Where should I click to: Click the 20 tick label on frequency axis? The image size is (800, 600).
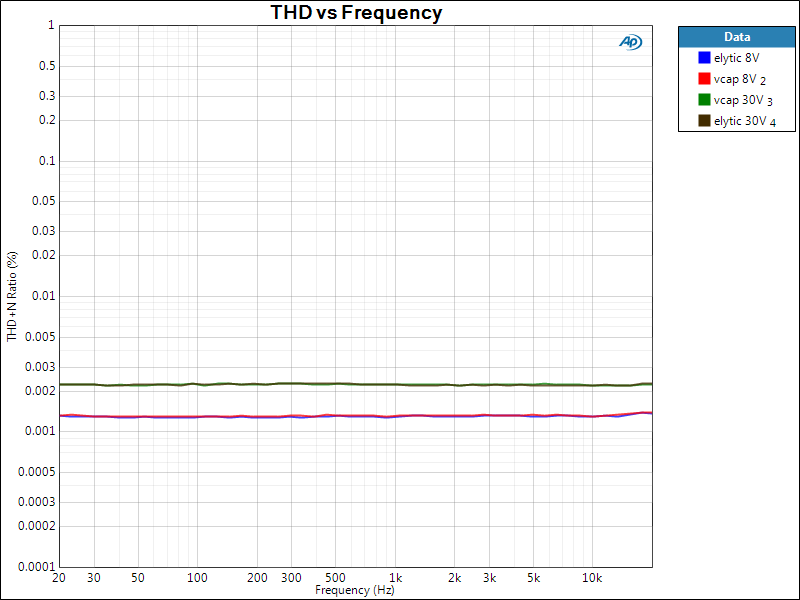pos(59,578)
